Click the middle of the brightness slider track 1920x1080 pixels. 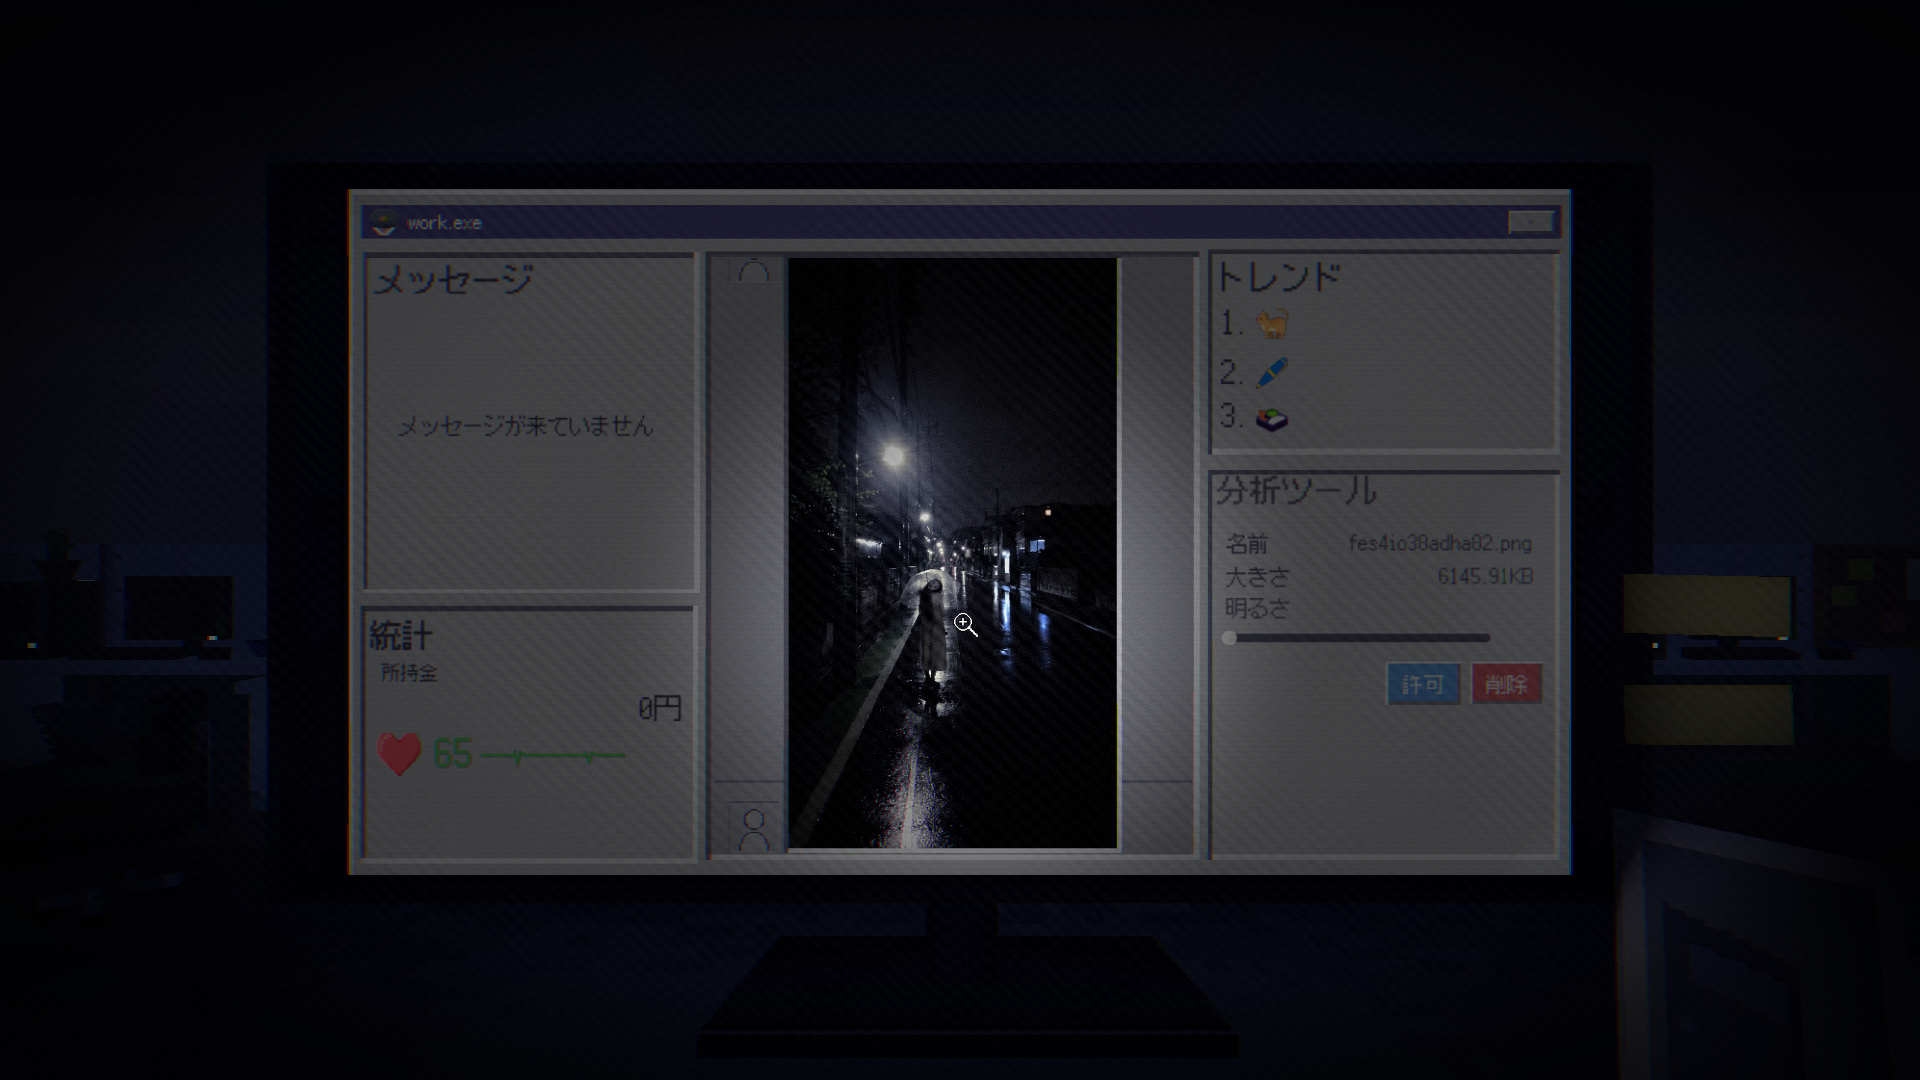pos(1357,638)
